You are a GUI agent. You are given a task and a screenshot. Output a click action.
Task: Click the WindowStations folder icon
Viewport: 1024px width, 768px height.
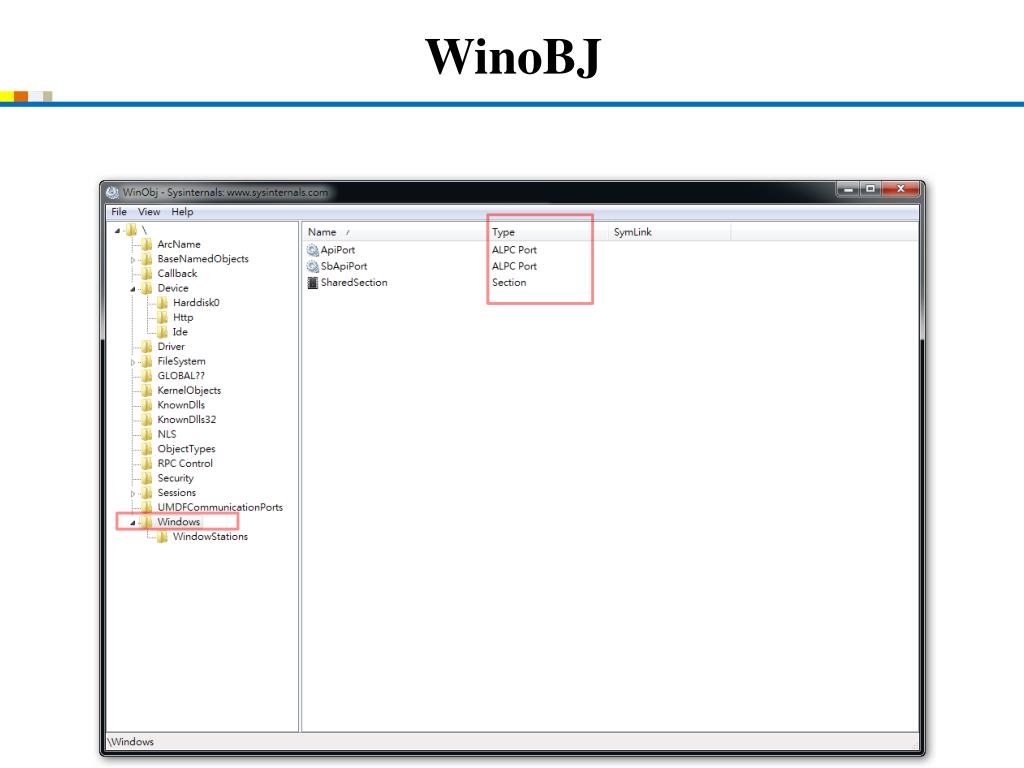163,537
